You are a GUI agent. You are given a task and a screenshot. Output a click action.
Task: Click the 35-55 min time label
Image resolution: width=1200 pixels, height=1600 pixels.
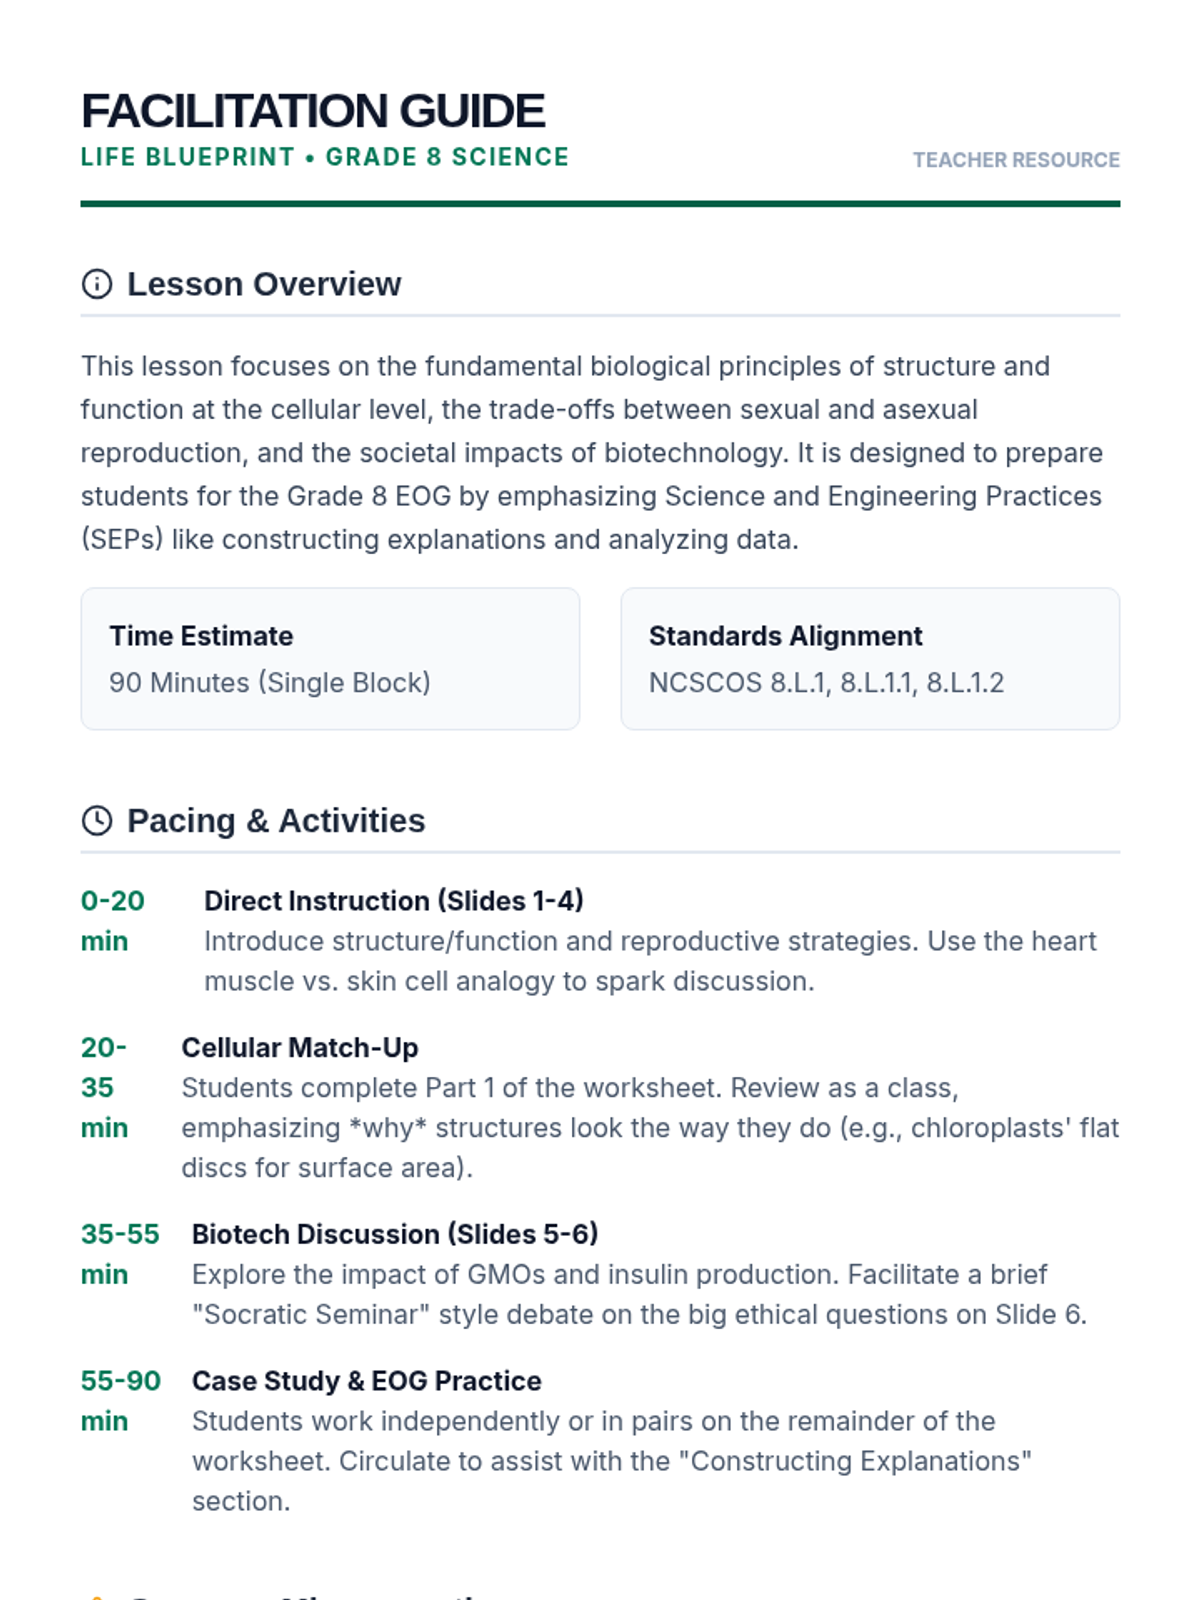coord(119,1254)
